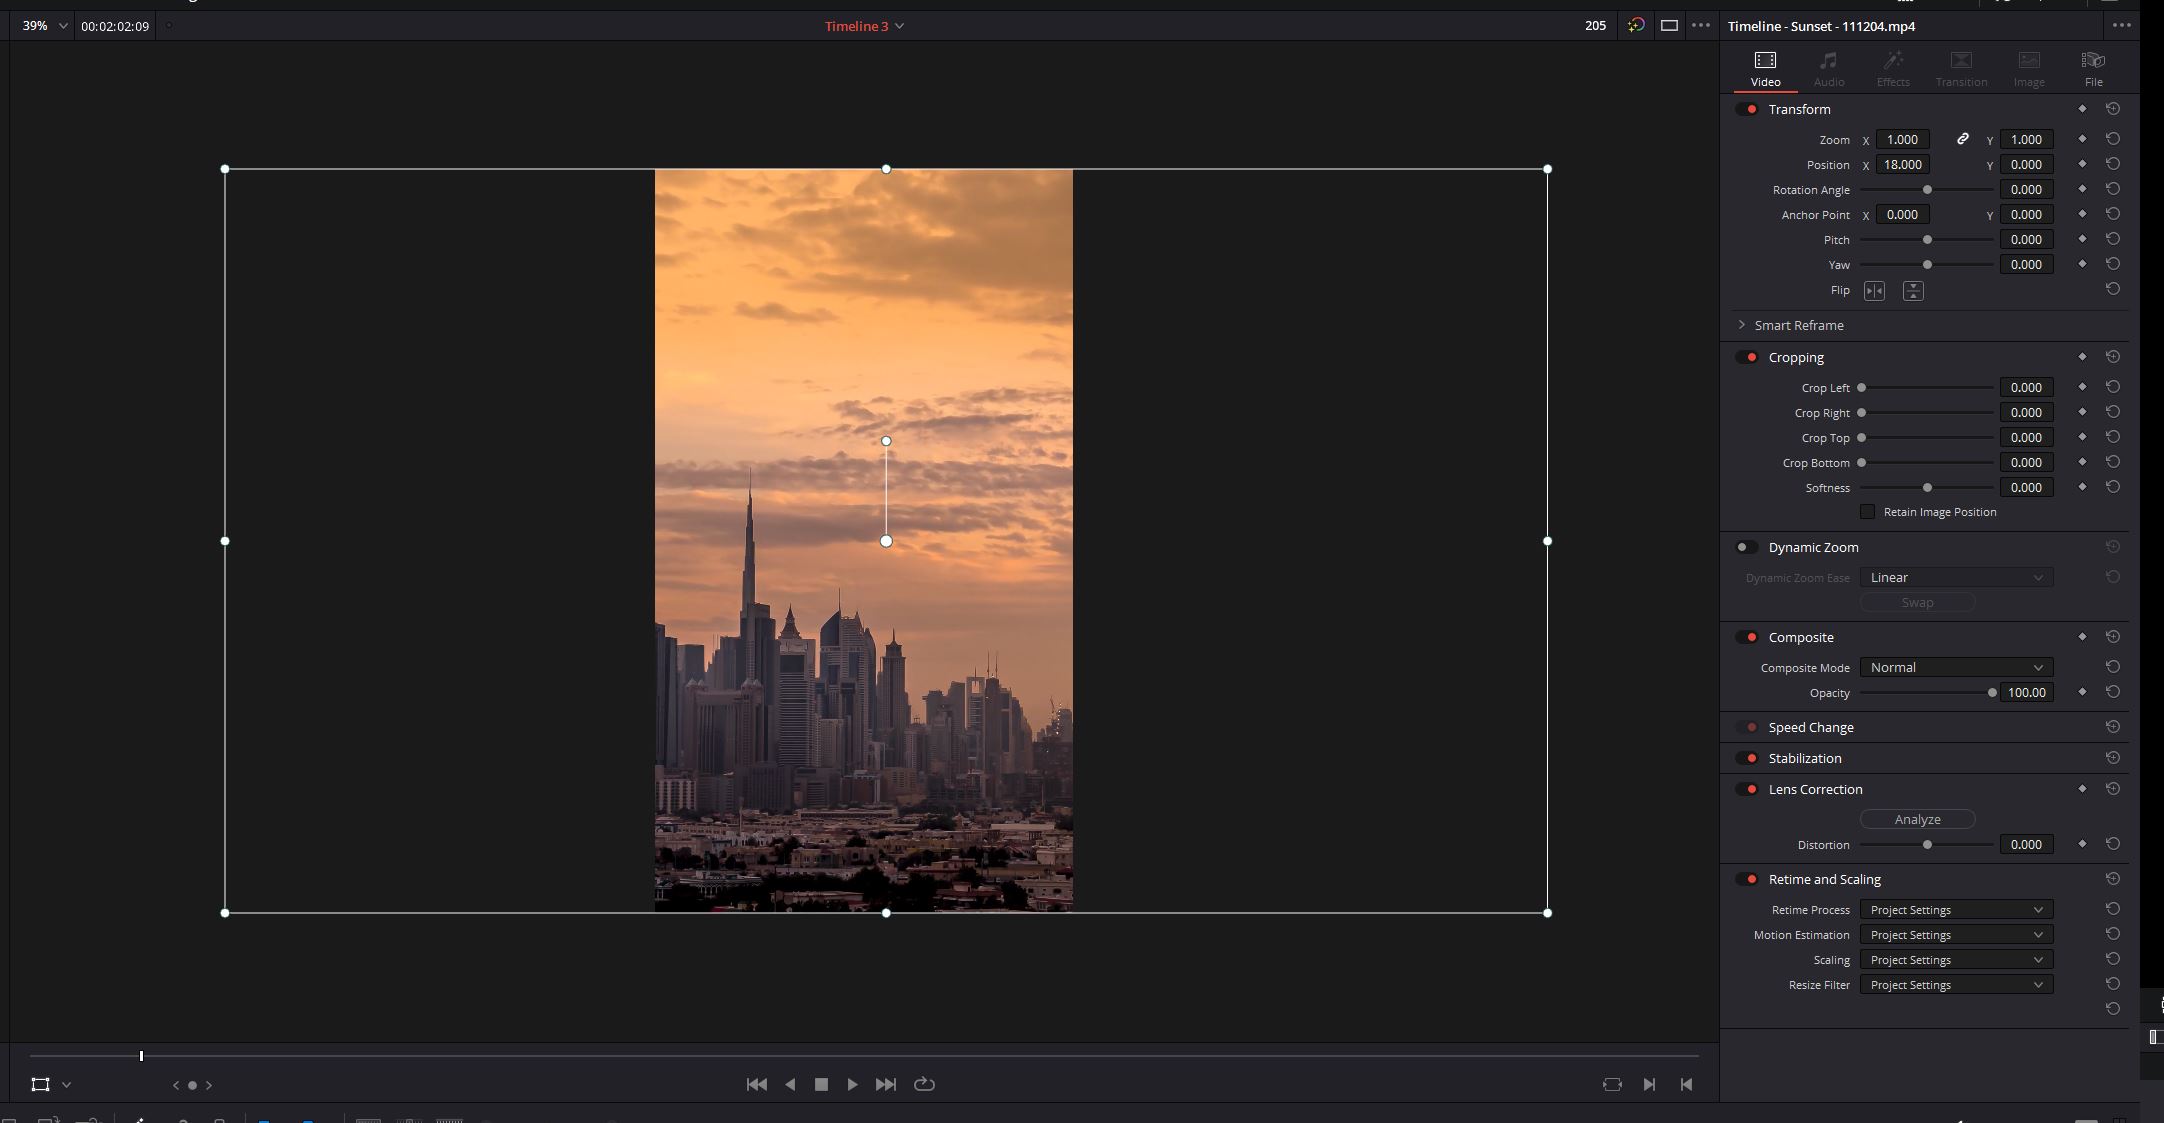The height and width of the screenshot is (1123, 2164).
Task: Toggle the single viewer mode icon
Action: [1669, 26]
